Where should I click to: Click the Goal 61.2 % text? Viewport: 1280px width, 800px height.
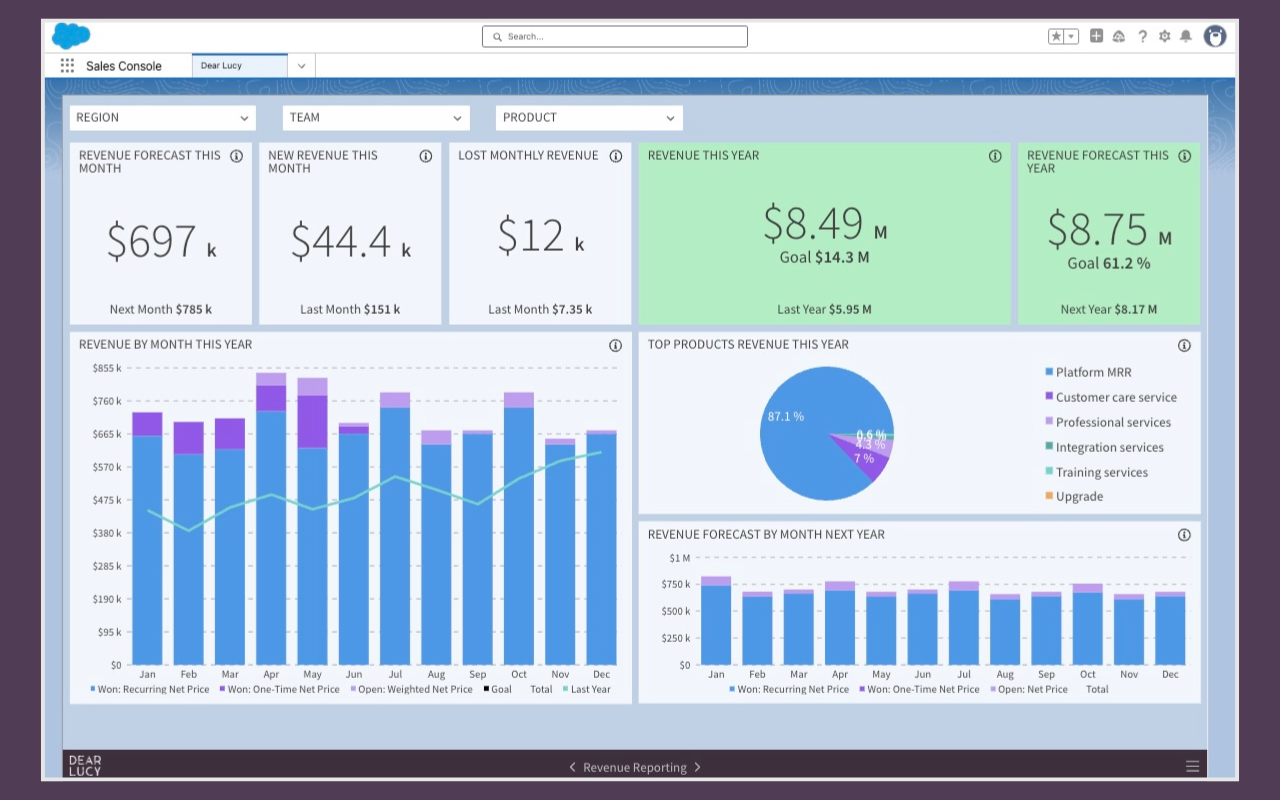pos(1109,263)
